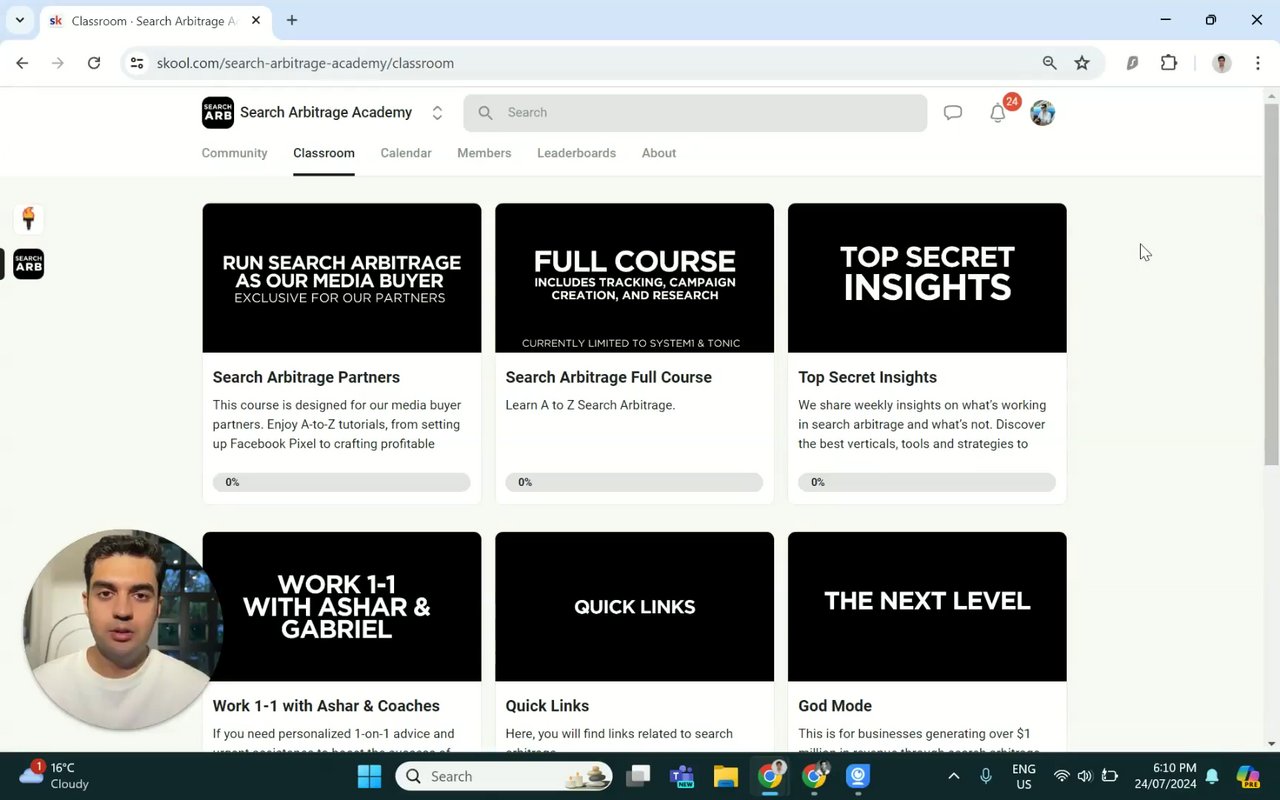Show hidden system tray icons chevron

[x=953, y=776]
